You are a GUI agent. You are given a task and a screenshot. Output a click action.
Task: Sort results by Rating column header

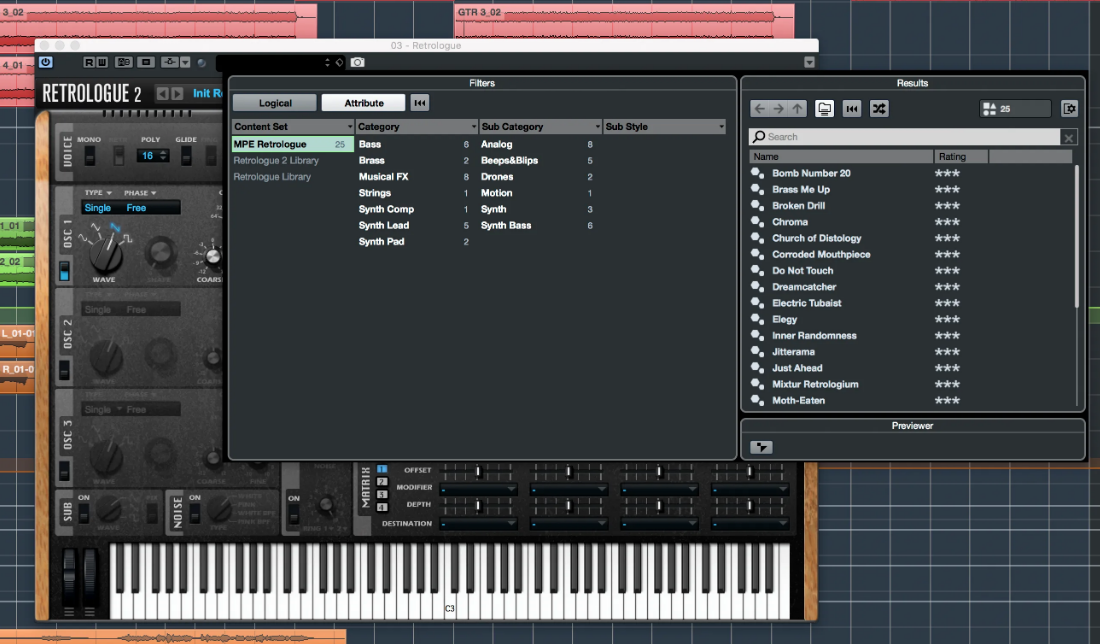pos(960,156)
